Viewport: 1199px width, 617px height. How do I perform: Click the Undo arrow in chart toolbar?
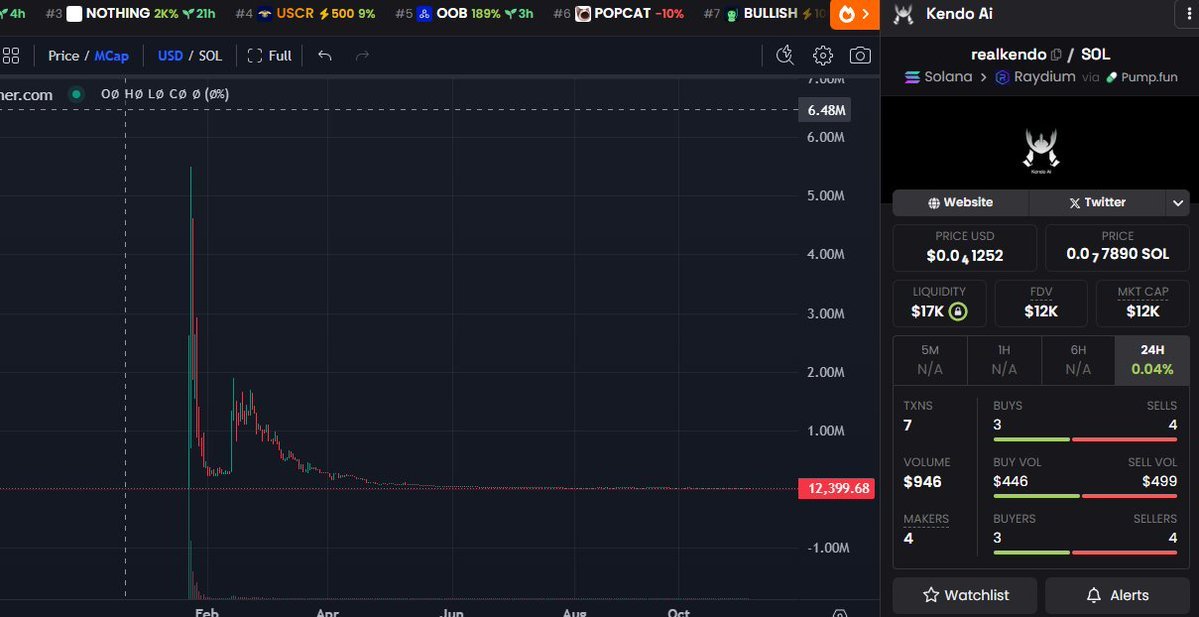coord(324,56)
